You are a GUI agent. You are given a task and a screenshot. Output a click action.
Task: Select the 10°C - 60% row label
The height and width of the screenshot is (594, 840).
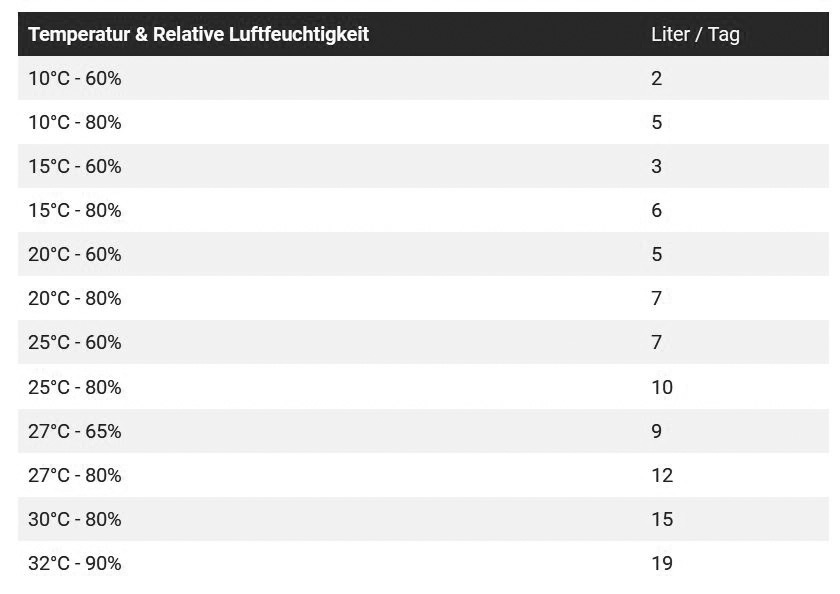pos(74,79)
